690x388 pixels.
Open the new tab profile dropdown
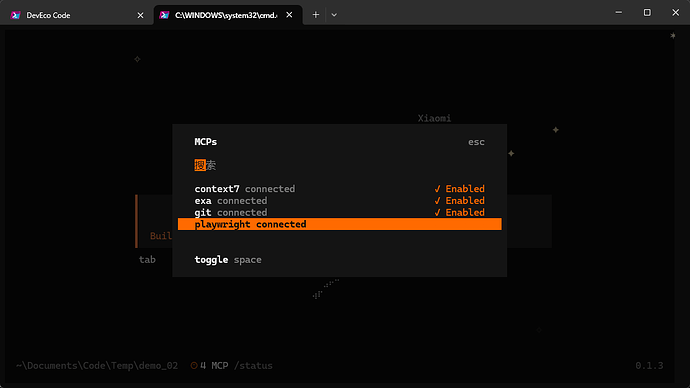tap(334, 15)
